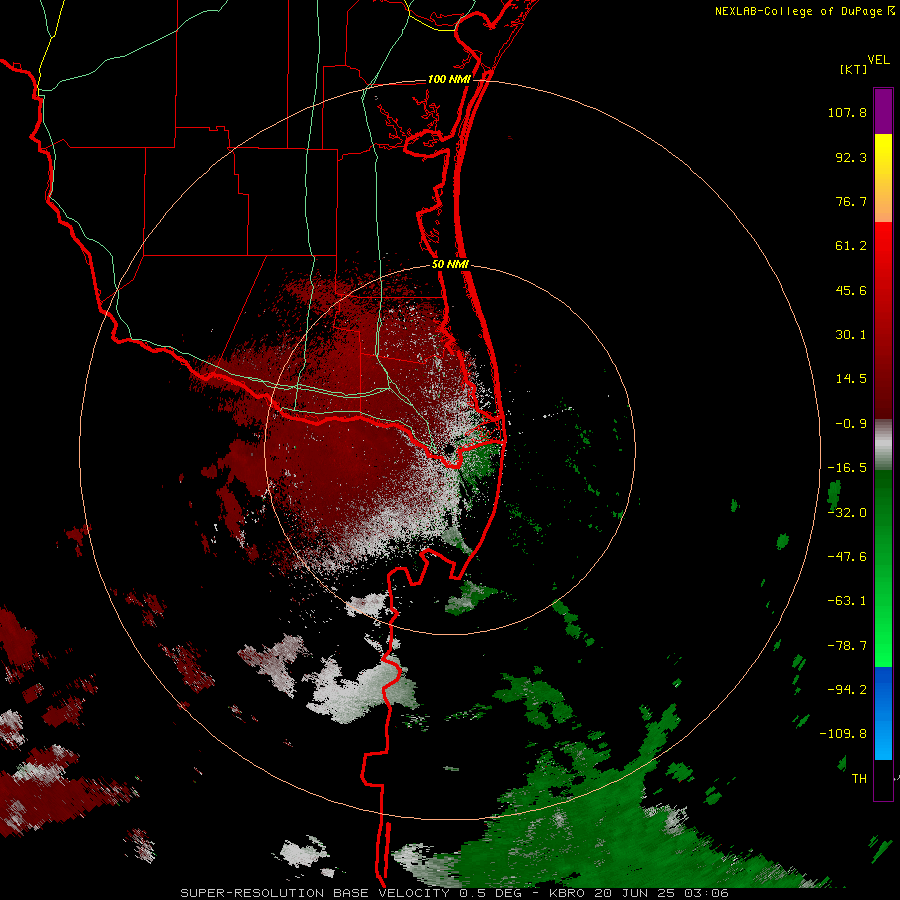Click the -0.9 velocity legend value
This screenshot has width=900, height=900.
click(x=851, y=424)
